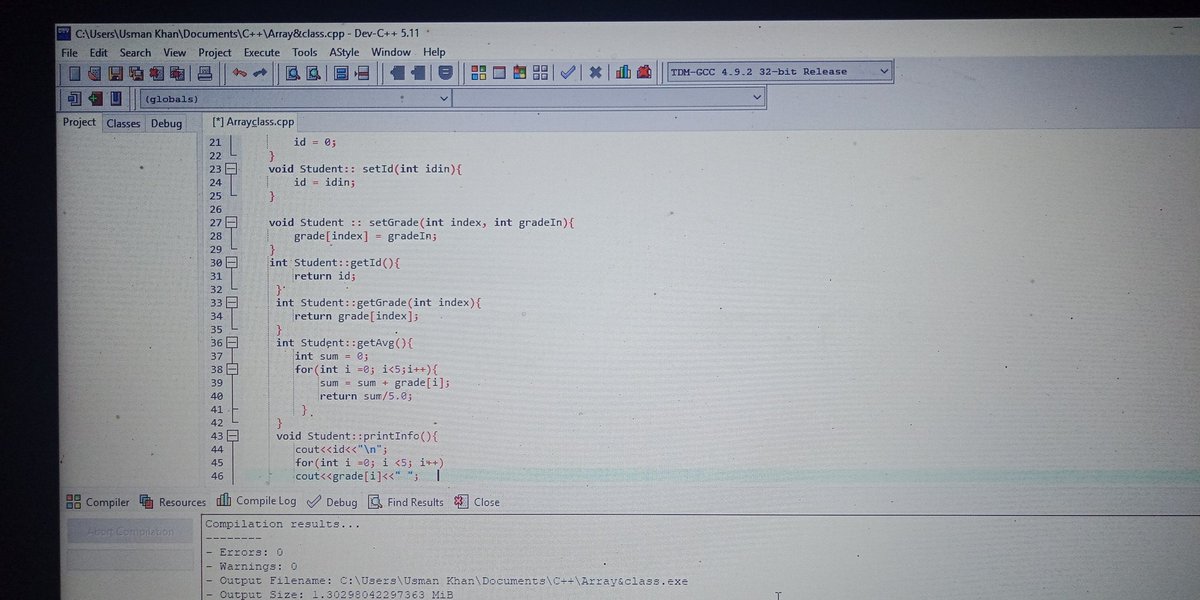Viewport: 1200px width, 600px height.
Task: Click the Save All toolbar icon
Action: coord(136,72)
